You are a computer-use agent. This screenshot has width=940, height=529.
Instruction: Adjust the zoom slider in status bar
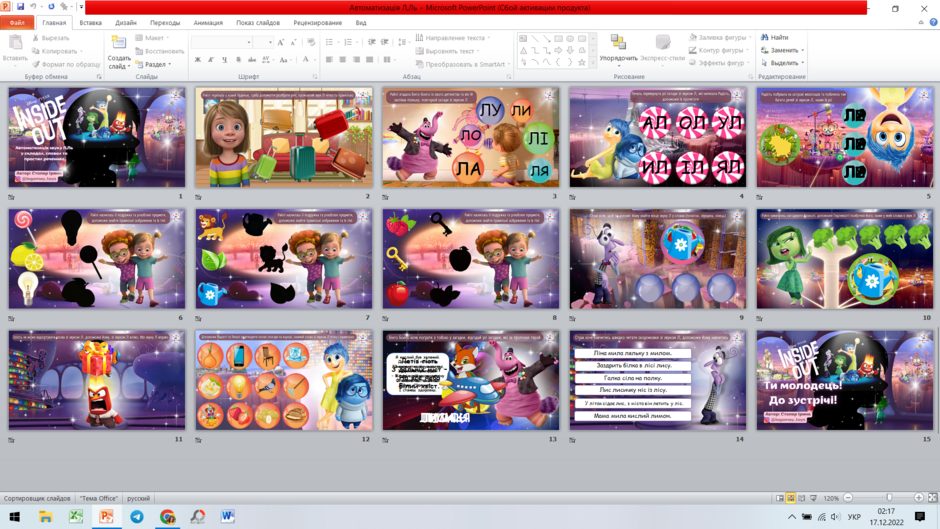click(889, 498)
